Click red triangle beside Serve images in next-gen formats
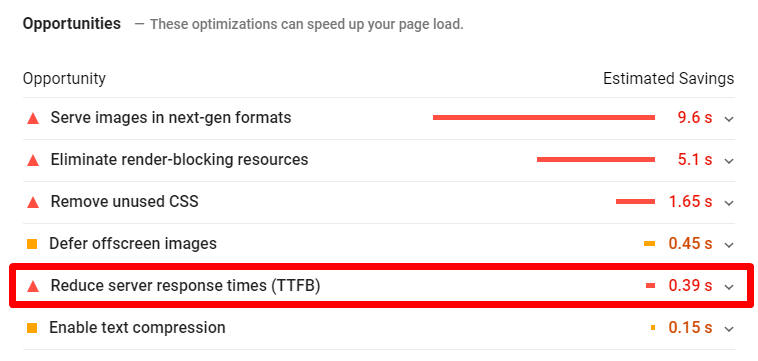The image size is (758, 361). click(x=33, y=118)
